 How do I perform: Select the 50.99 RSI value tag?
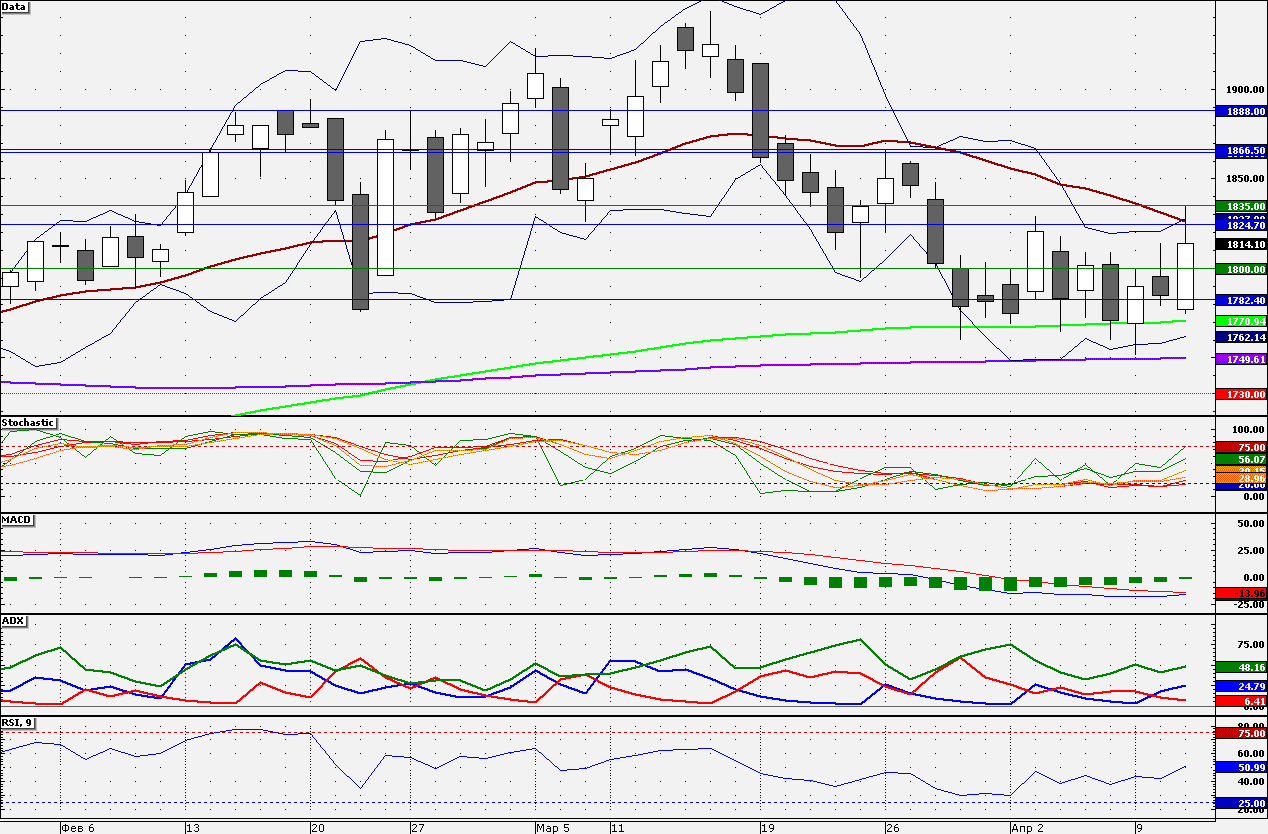click(x=1241, y=767)
